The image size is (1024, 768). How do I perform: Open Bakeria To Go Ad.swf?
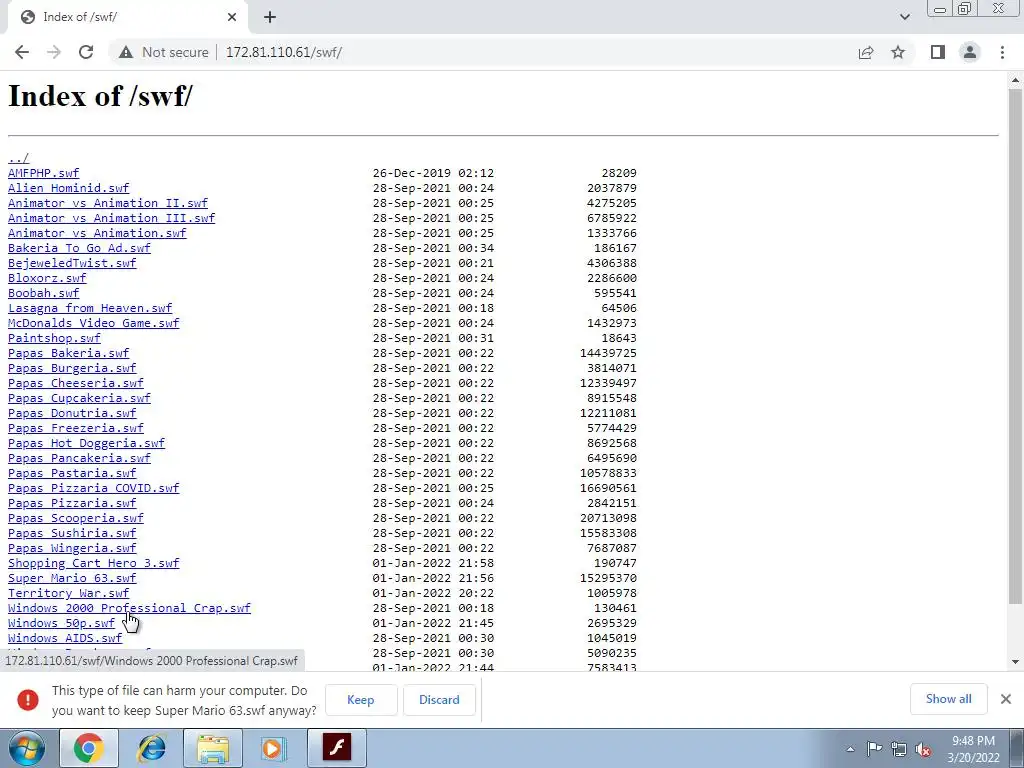pyautogui.click(x=79, y=248)
